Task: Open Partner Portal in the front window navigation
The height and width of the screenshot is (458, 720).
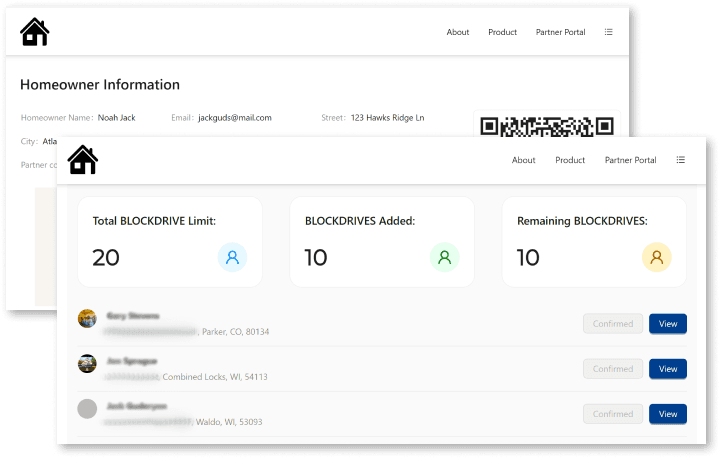Action: coord(630,160)
